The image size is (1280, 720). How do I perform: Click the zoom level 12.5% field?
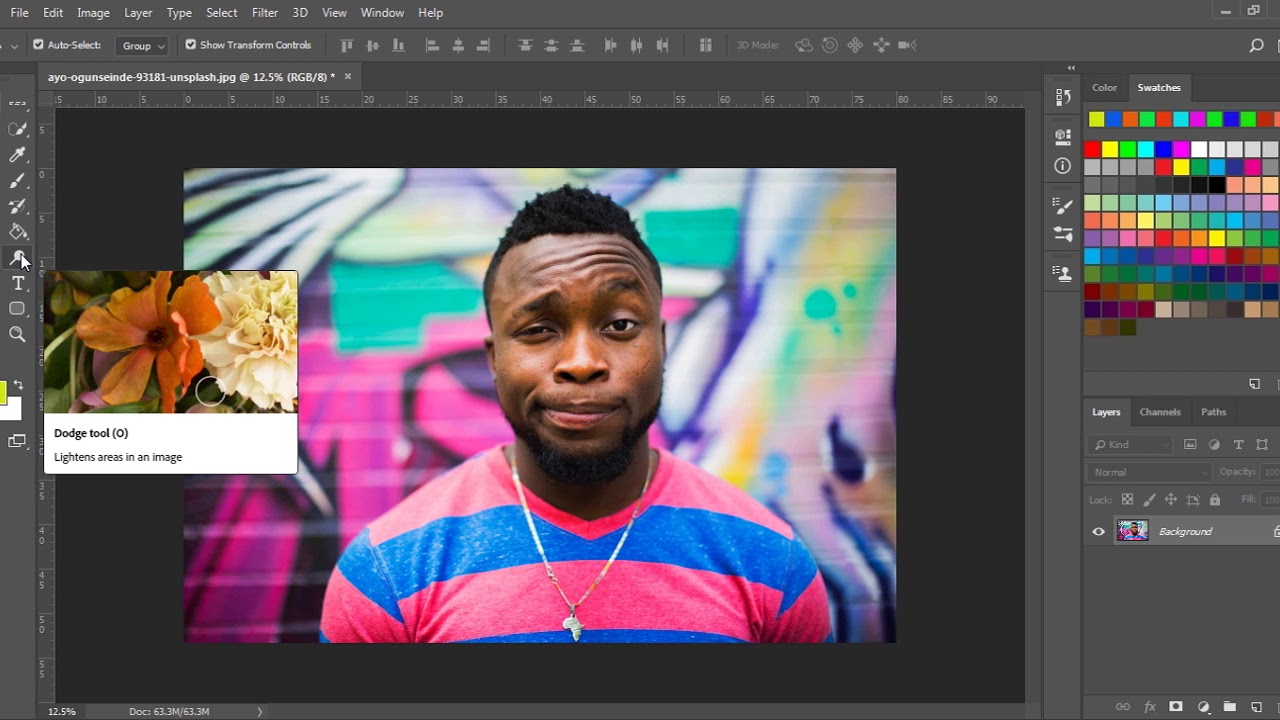(62, 712)
